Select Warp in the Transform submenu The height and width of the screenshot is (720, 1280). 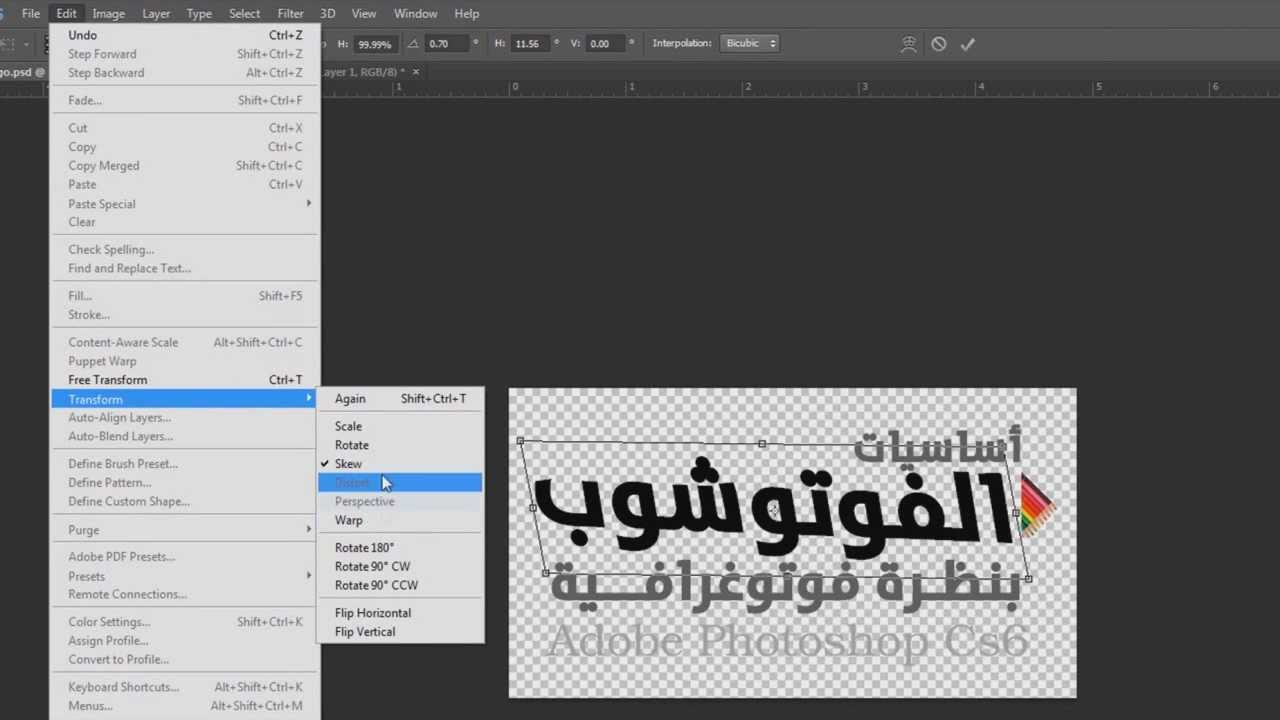tap(400, 521)
